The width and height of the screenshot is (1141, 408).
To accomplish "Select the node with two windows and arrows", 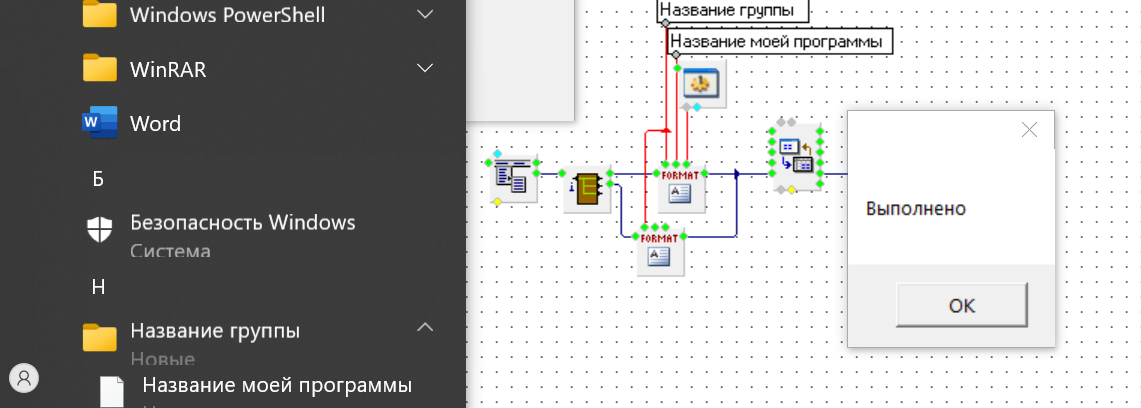I will coord(795,156).
